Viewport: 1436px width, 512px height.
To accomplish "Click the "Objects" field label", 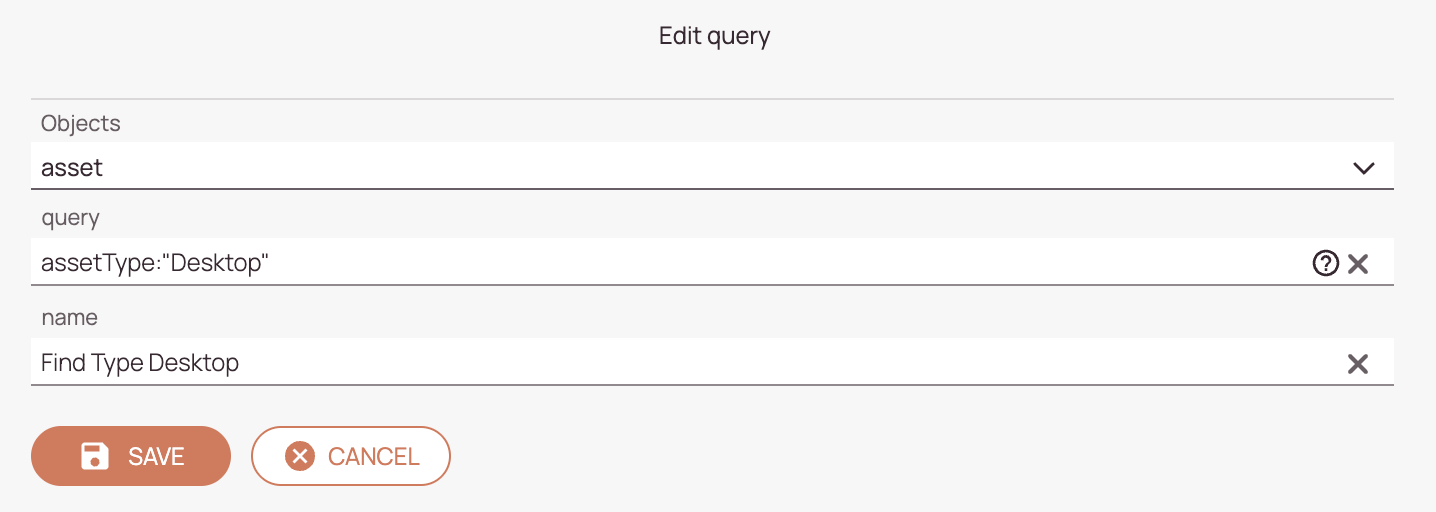I will (x=81, y=124).
